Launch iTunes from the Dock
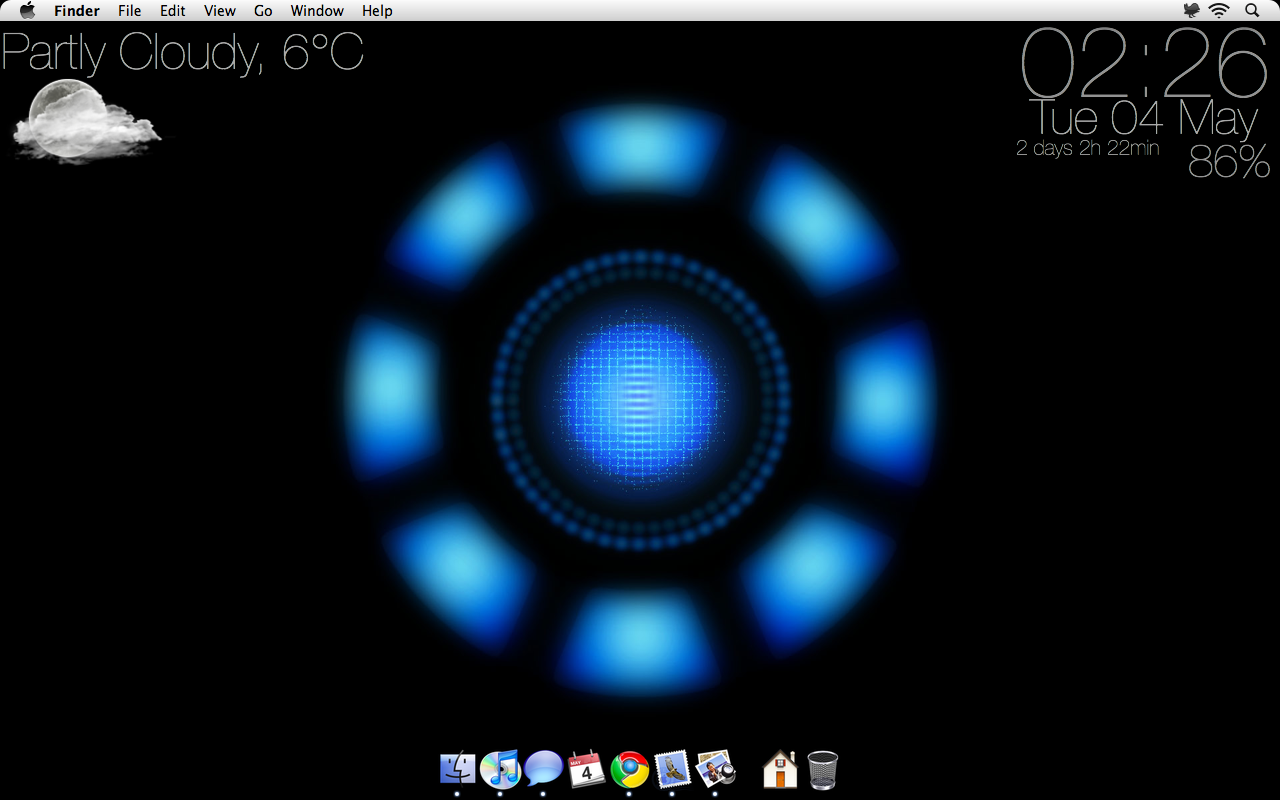Viewport: 1280px width, 800px height. (500, 769)
